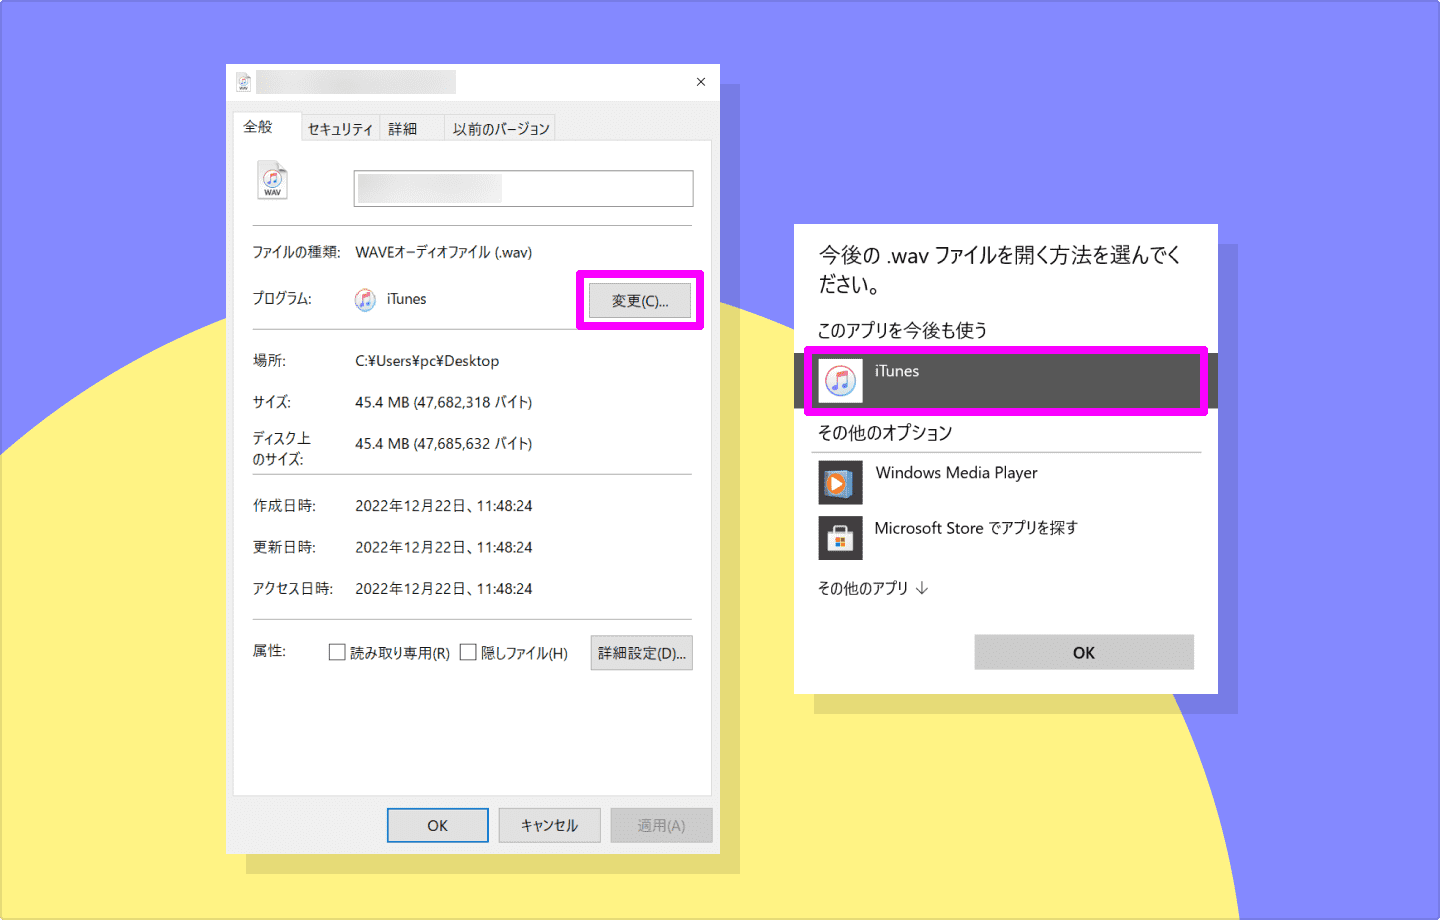This screenshot has width=1440, height=920.
Task: Click the file name input field
Action: (523, 188)
